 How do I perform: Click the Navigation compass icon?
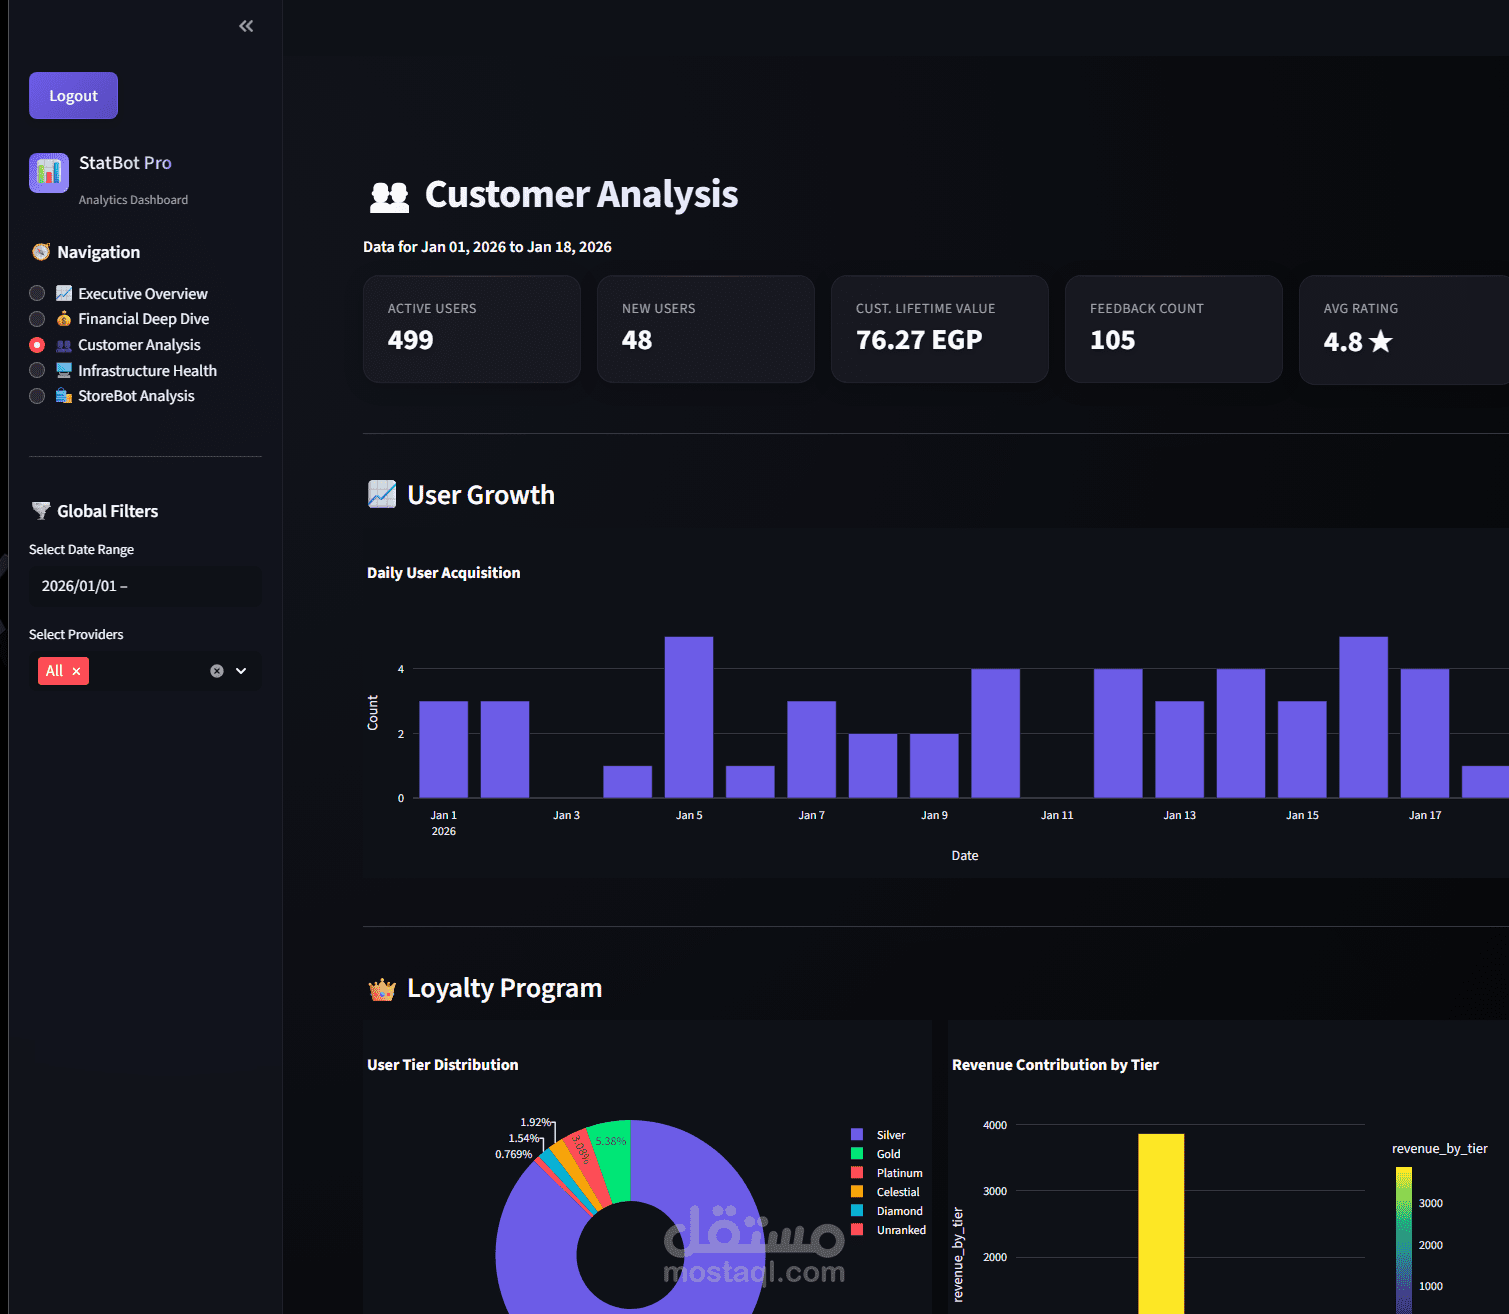(x=41, y=252)
